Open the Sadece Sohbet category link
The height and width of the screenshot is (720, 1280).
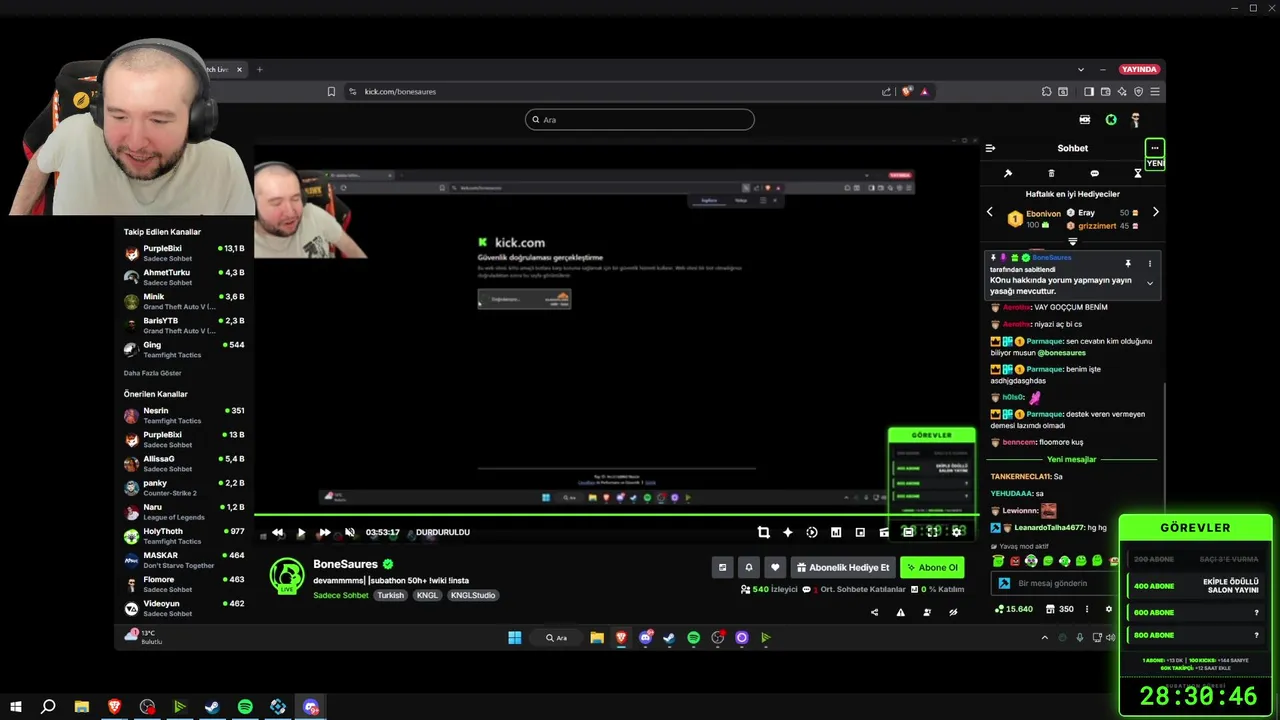(x=341, y=595)
